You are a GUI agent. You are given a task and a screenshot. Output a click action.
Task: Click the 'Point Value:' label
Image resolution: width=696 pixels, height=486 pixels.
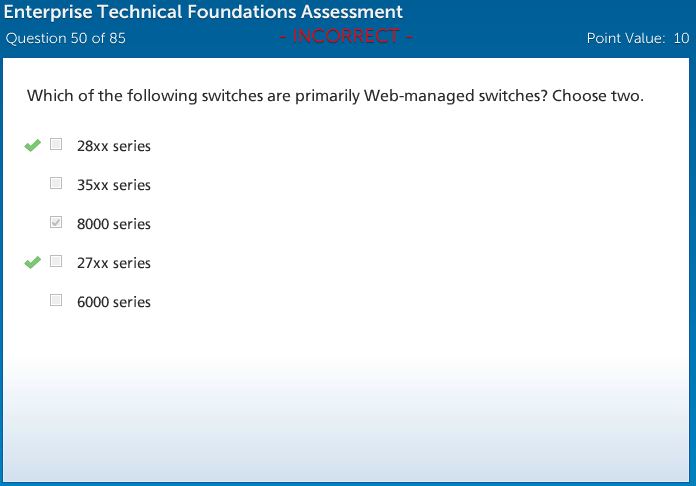tap(625, 39)
